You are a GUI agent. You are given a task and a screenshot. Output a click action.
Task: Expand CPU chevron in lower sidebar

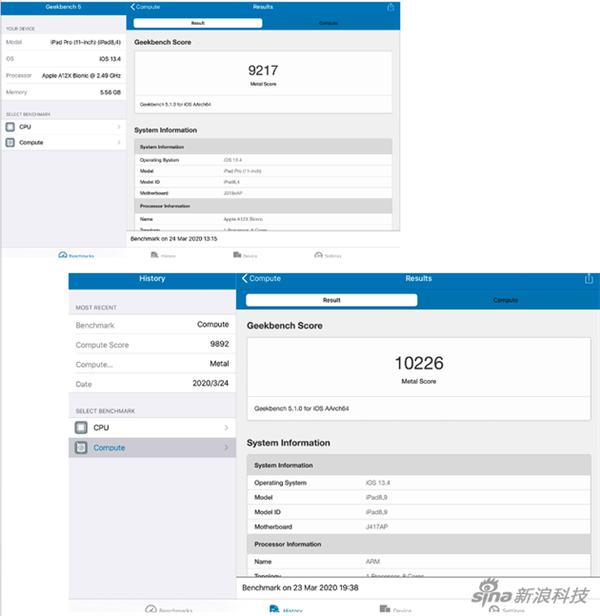[x=226, y=427]
